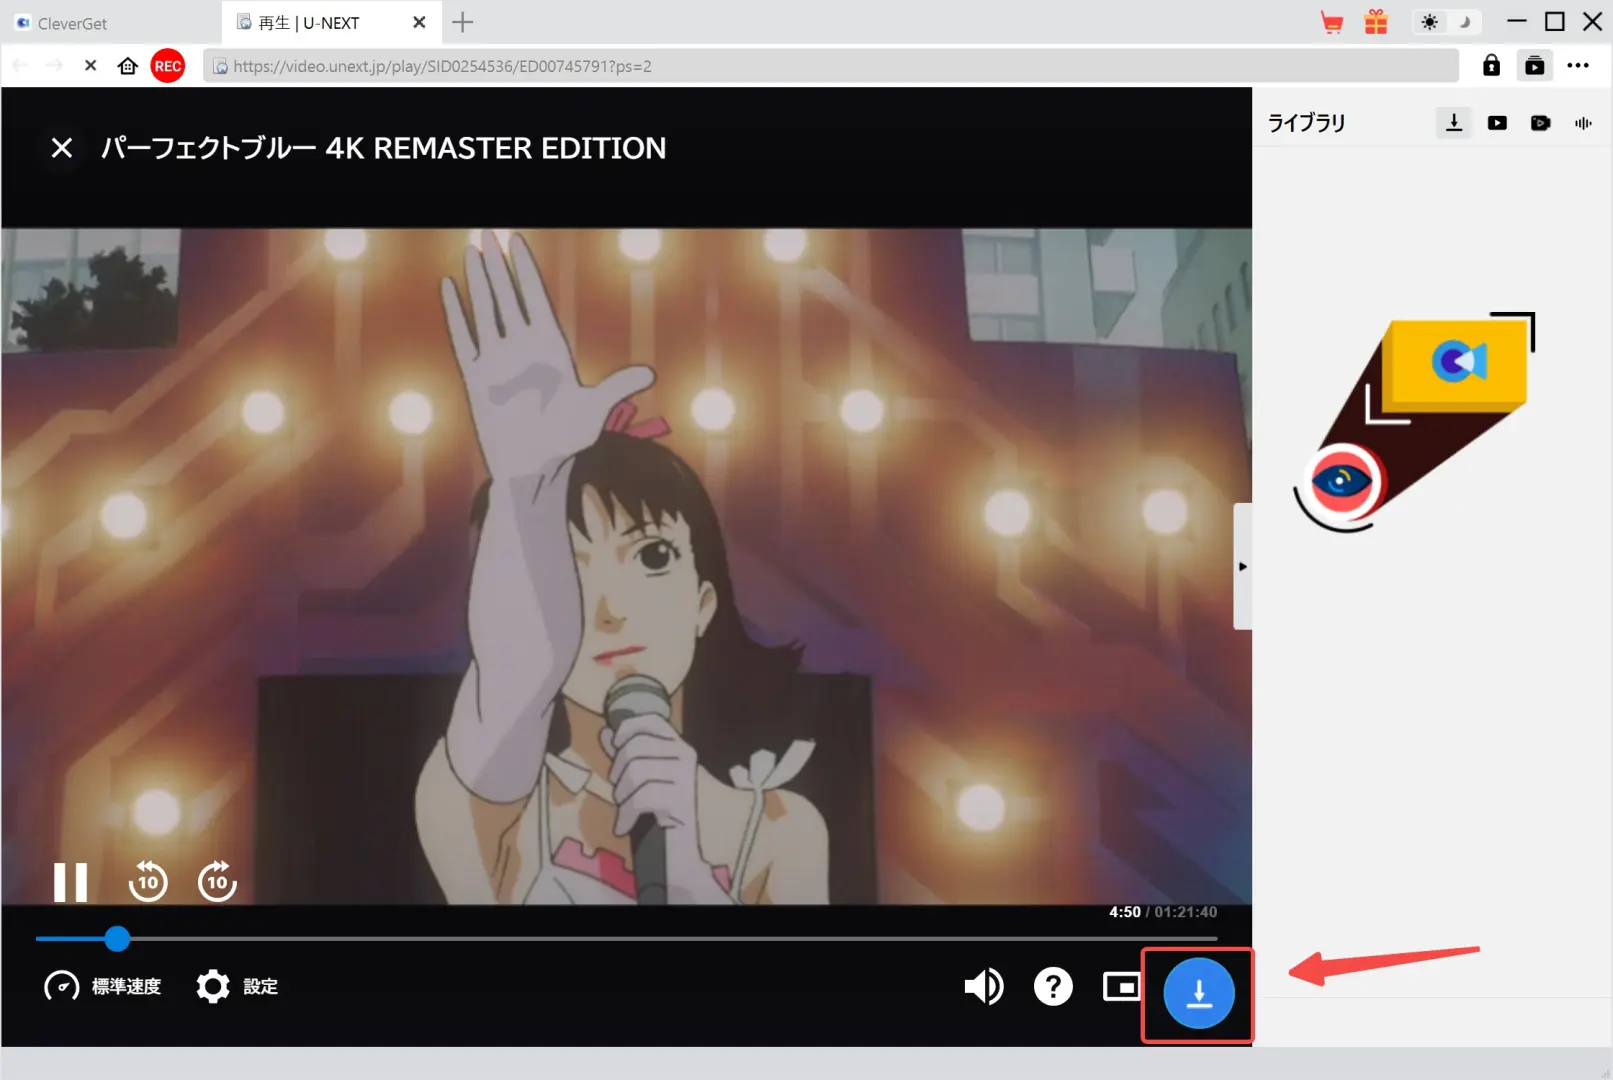Switch to dark theme with the moon icon
This screenshot has height=1080, width=1613.
(1465, 22)
